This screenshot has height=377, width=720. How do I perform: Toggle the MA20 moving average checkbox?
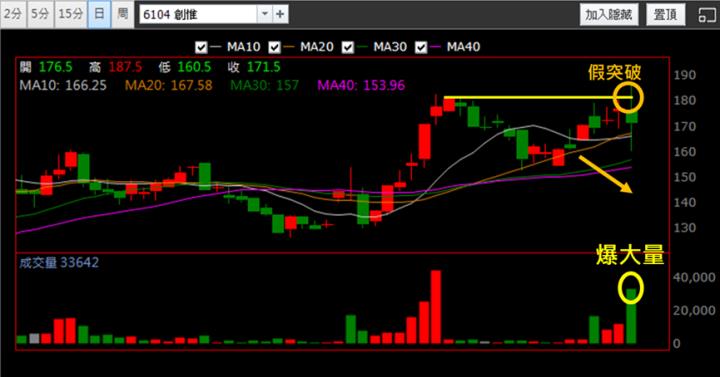(x=275, y=47)
